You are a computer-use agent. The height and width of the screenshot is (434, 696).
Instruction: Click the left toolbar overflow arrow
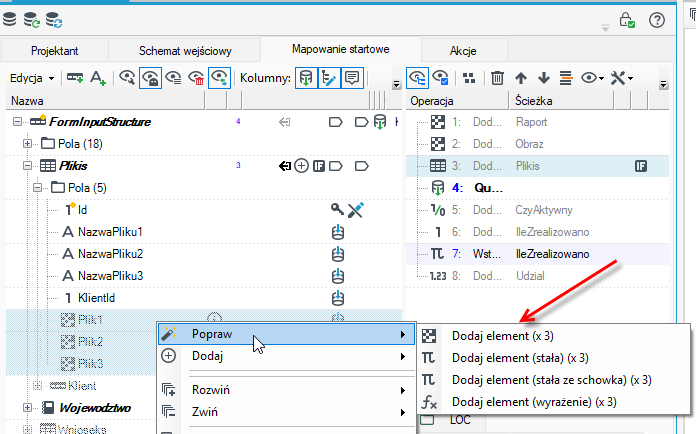[x=396, y=84]
